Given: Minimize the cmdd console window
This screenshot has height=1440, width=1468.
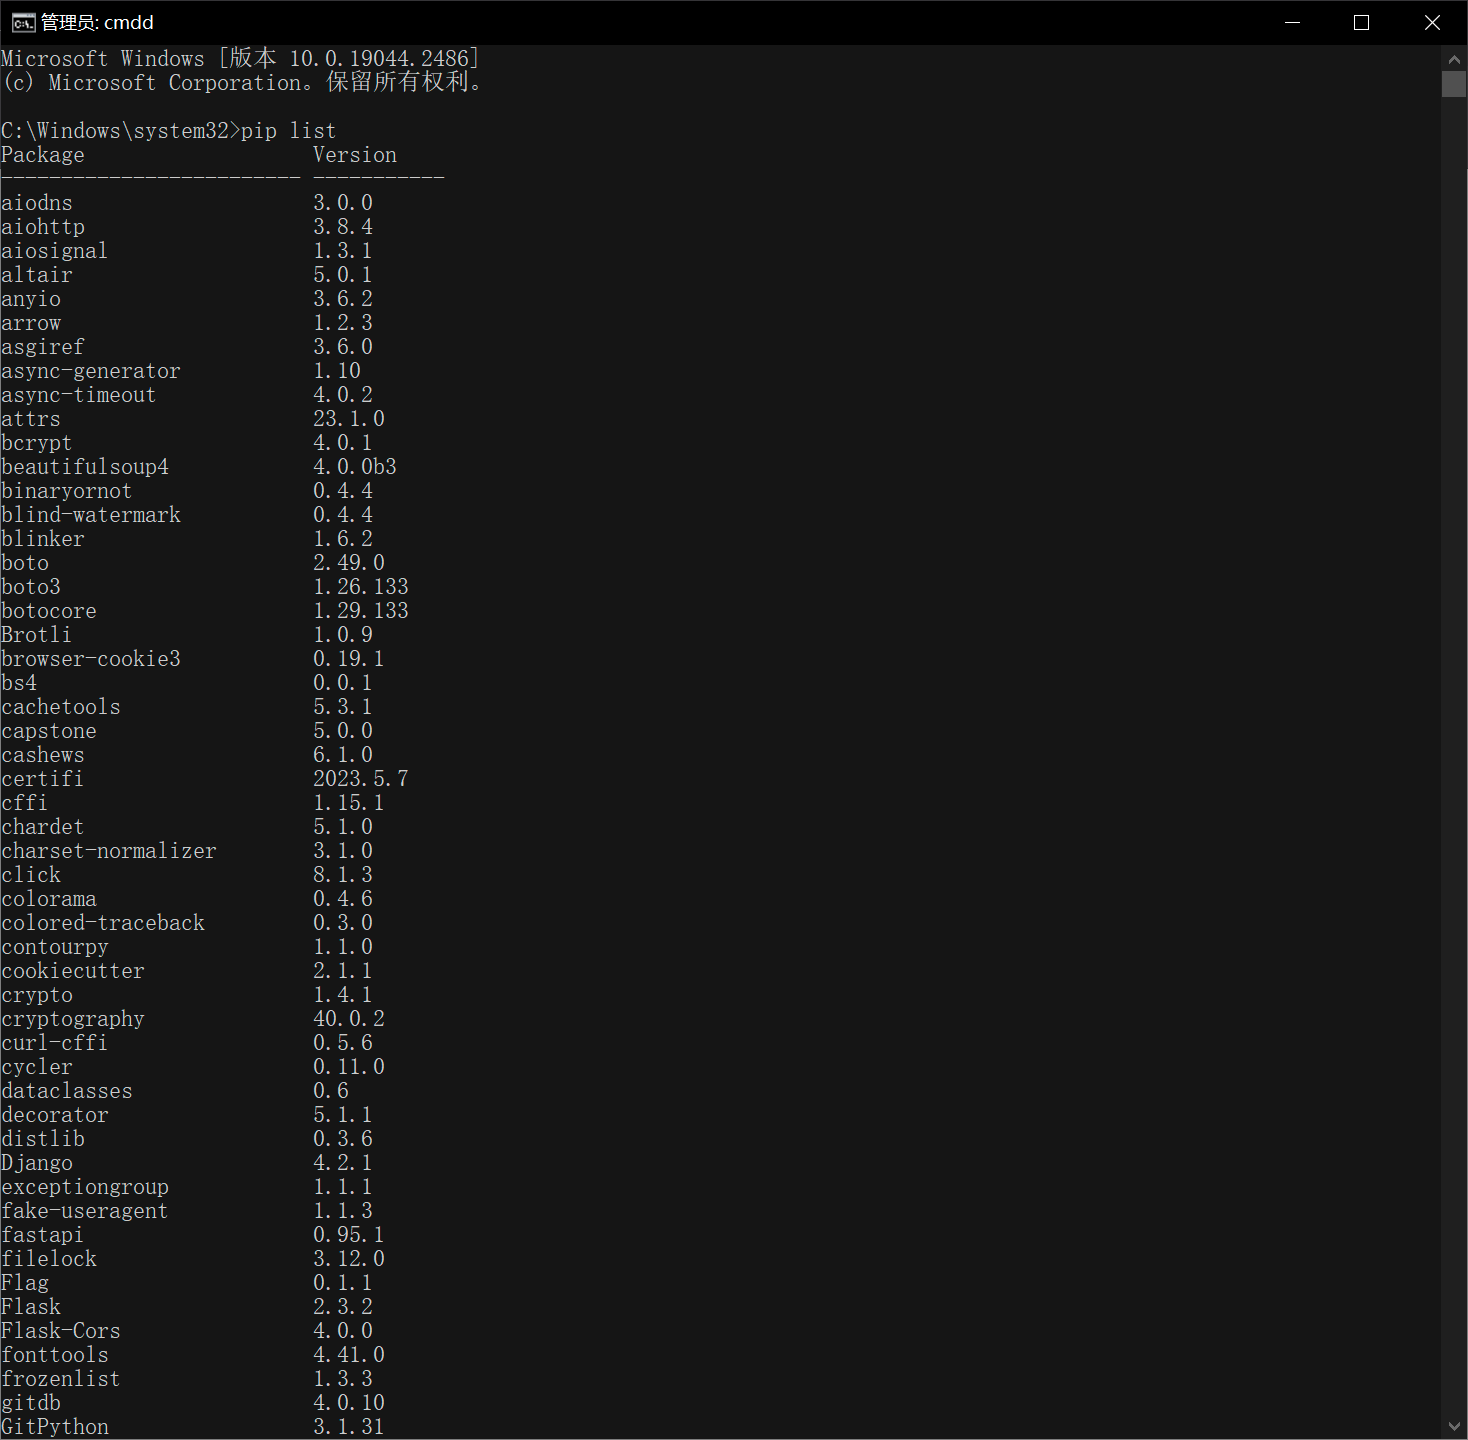Looking at the screenshot, I should pyautogui.click(x=1292, y=22).
